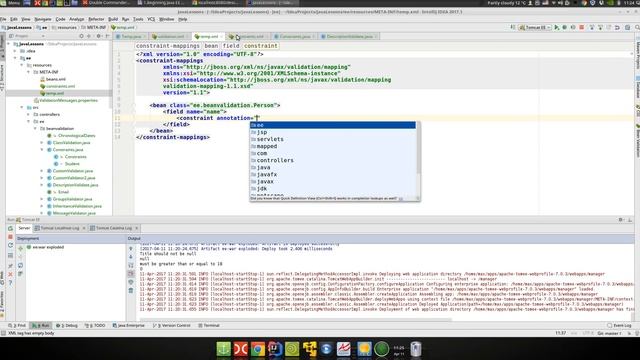
Task: Click the undo arrow icon in main toolbar
Action: pyautogui.click(x=617, y=27)
